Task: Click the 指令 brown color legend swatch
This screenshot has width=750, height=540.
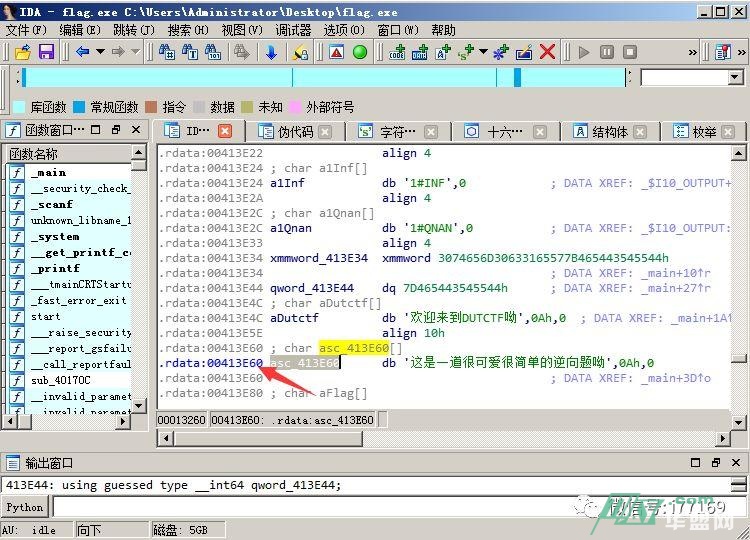Action: click(151, 106)
